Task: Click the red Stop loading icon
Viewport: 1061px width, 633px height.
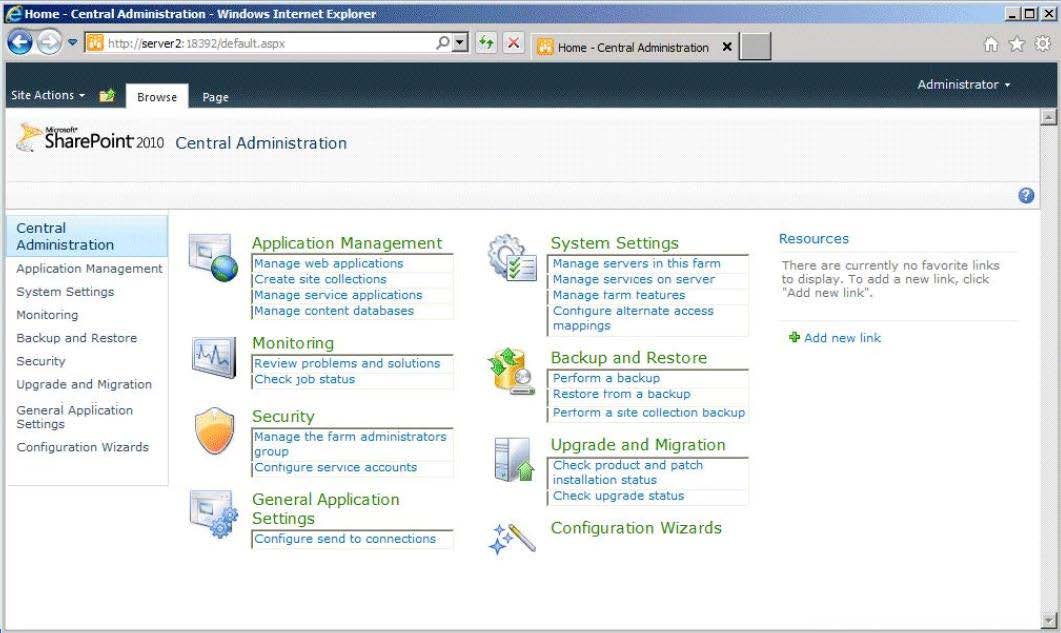Action: (514, 43)
